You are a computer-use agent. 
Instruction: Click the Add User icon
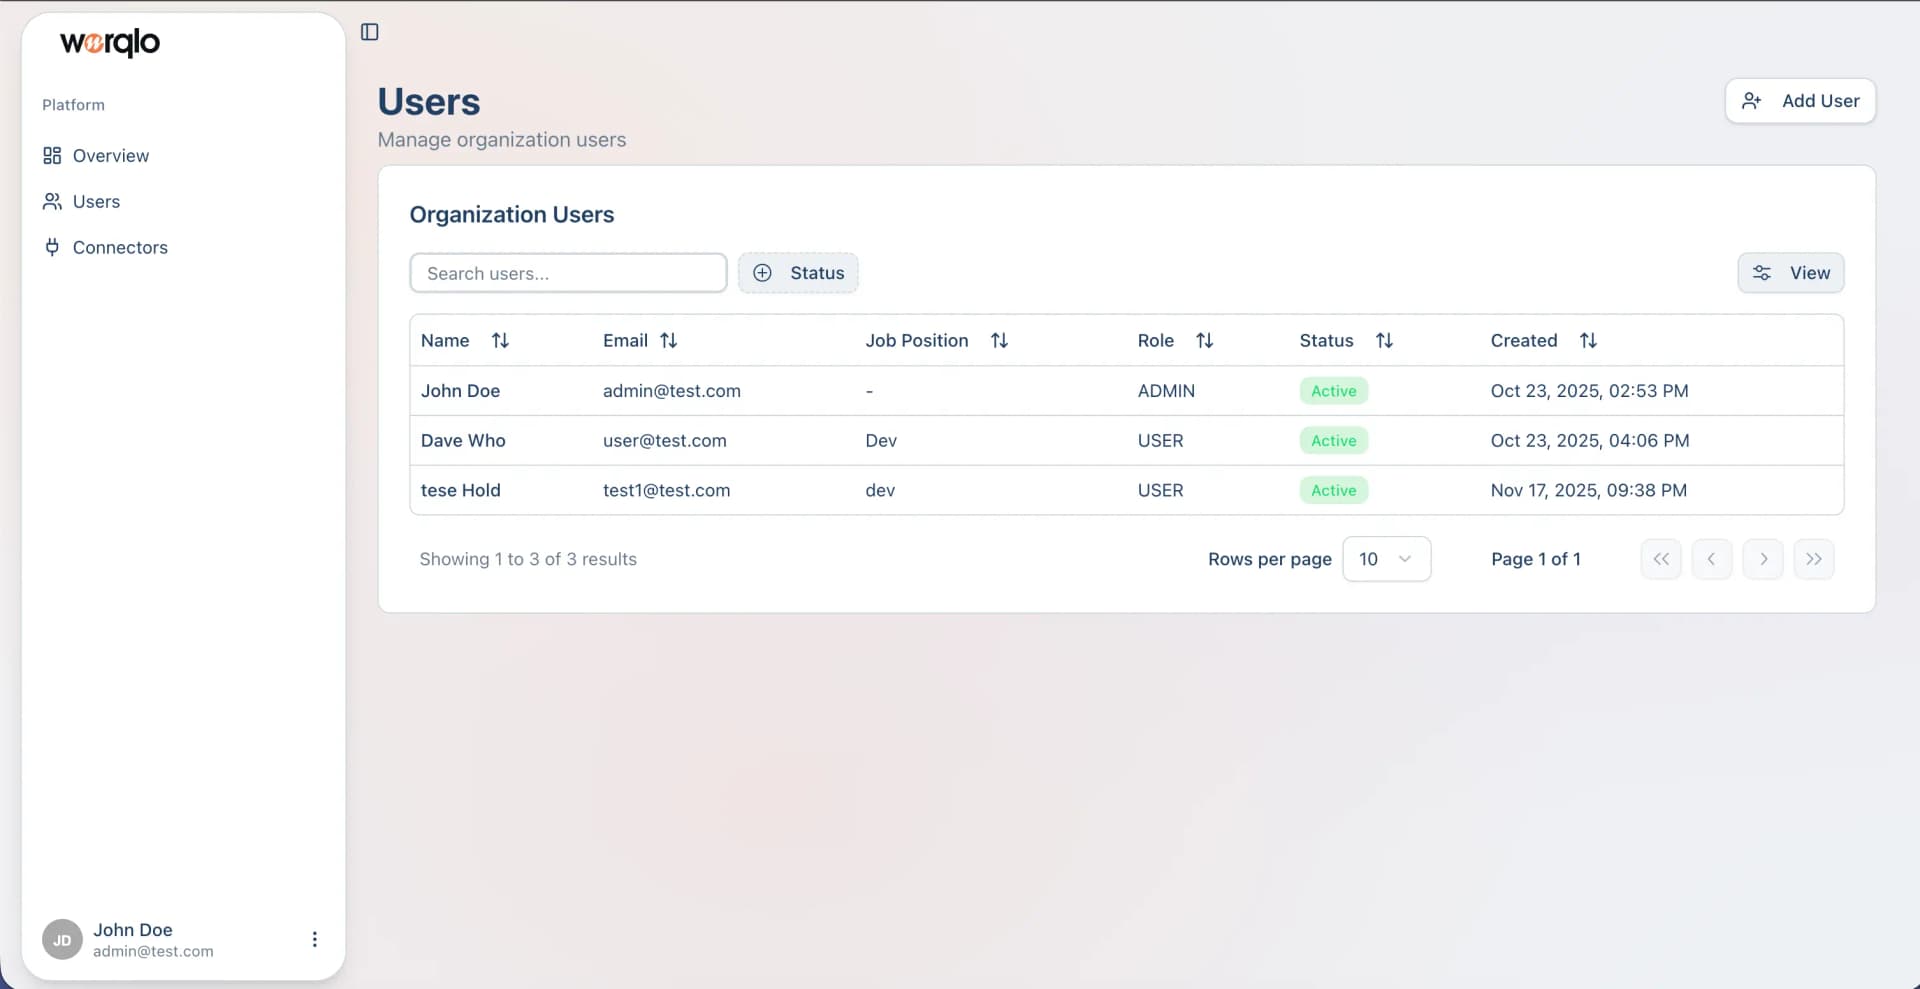(x=1753, y=100)
